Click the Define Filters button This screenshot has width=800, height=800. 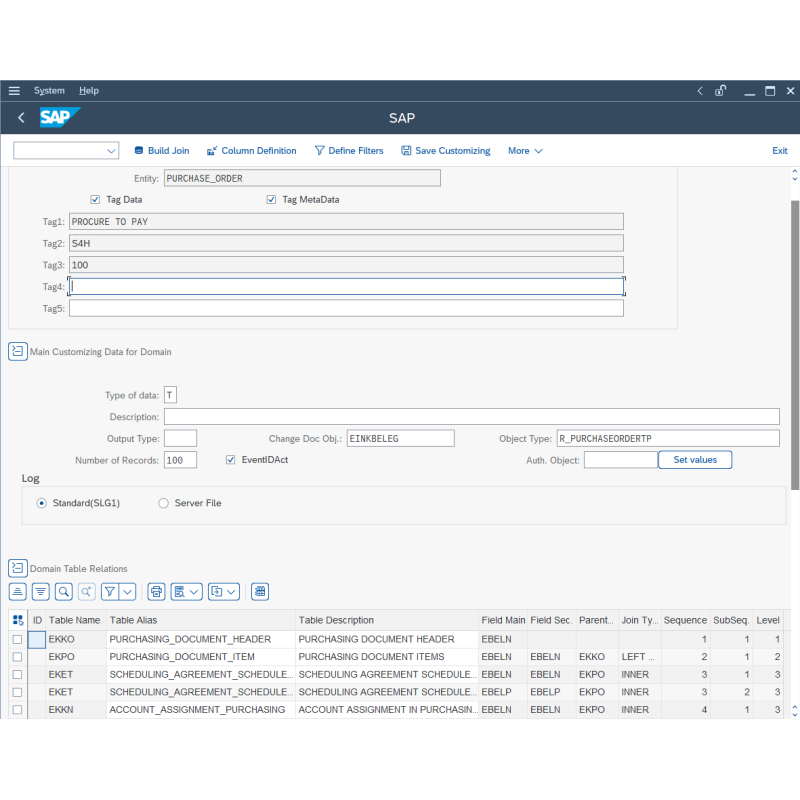(349, 151)
